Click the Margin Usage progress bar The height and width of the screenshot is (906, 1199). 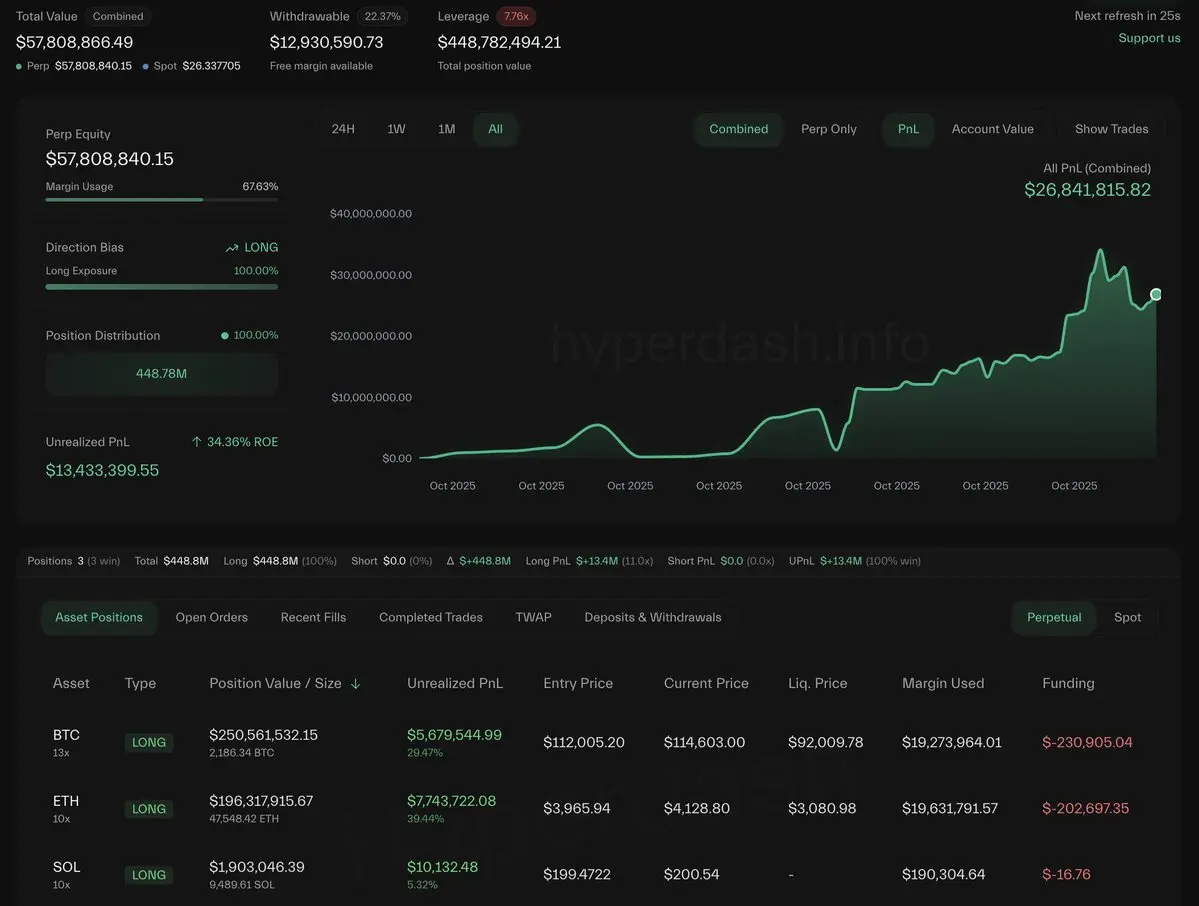pos(161,200)
